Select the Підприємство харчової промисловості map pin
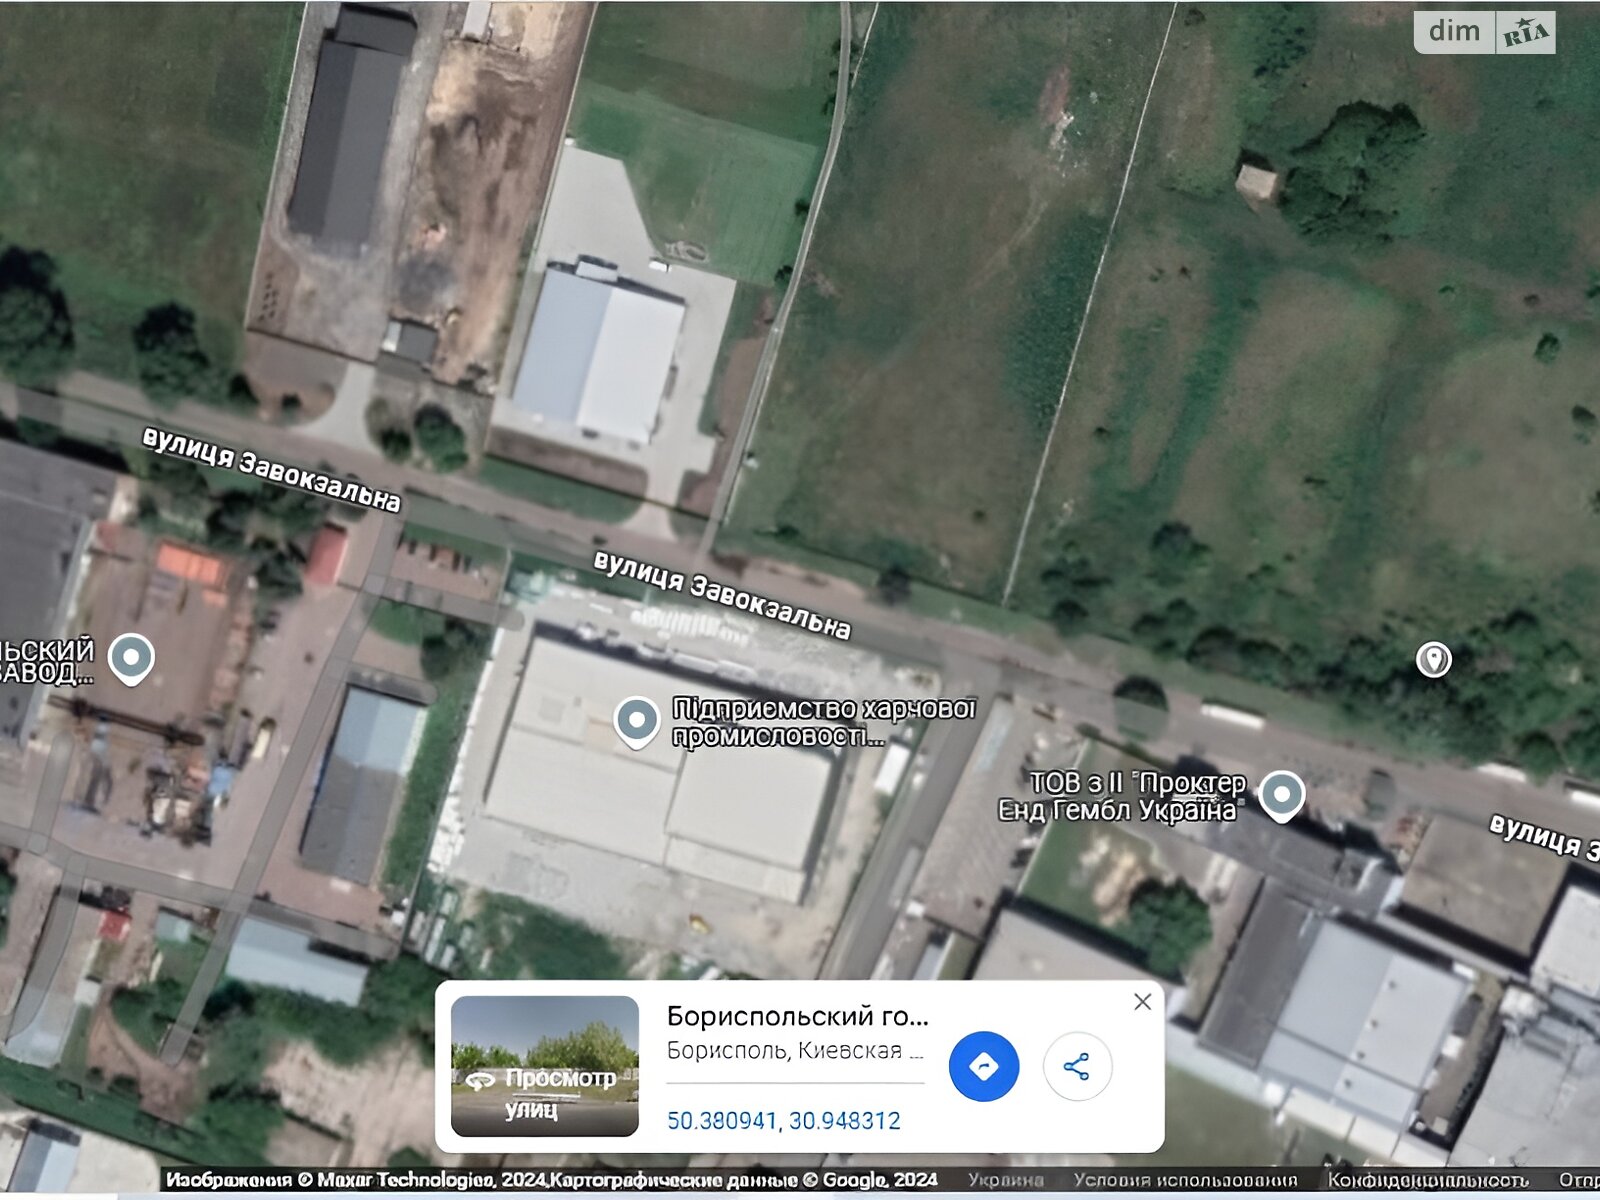The height and width of the screenshot is (1200, 1600). (x=636, y=722)
